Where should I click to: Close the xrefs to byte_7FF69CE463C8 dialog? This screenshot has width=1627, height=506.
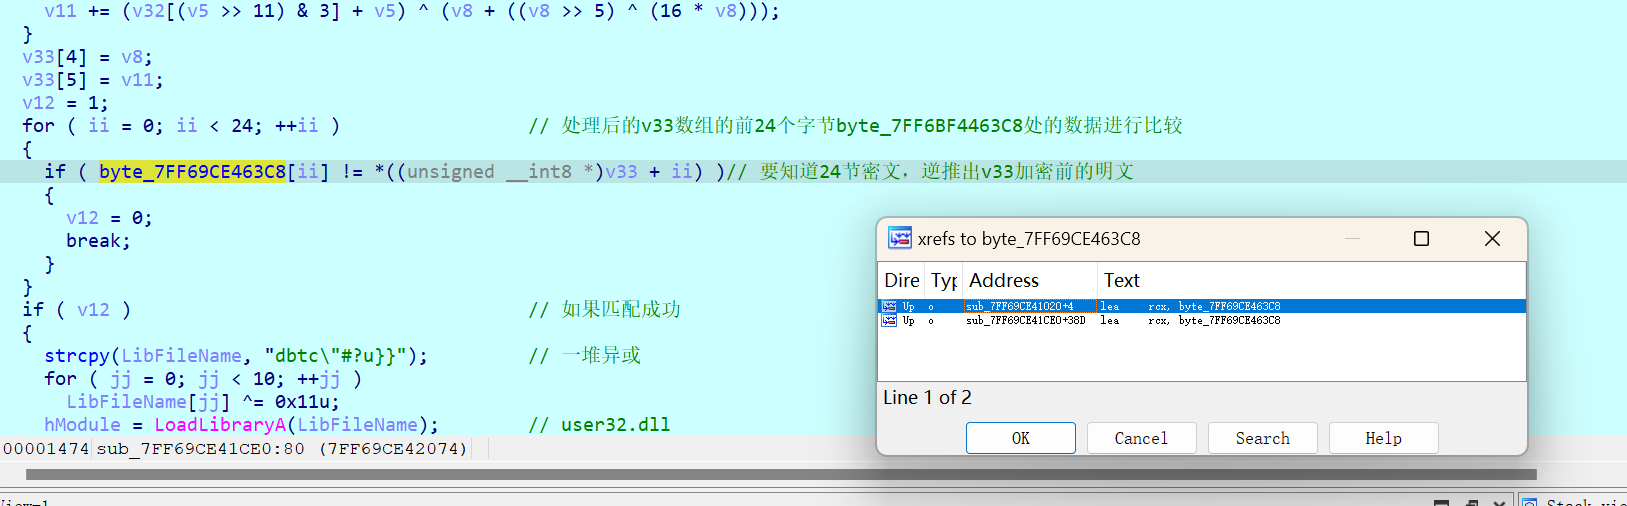coord(1492,238)
